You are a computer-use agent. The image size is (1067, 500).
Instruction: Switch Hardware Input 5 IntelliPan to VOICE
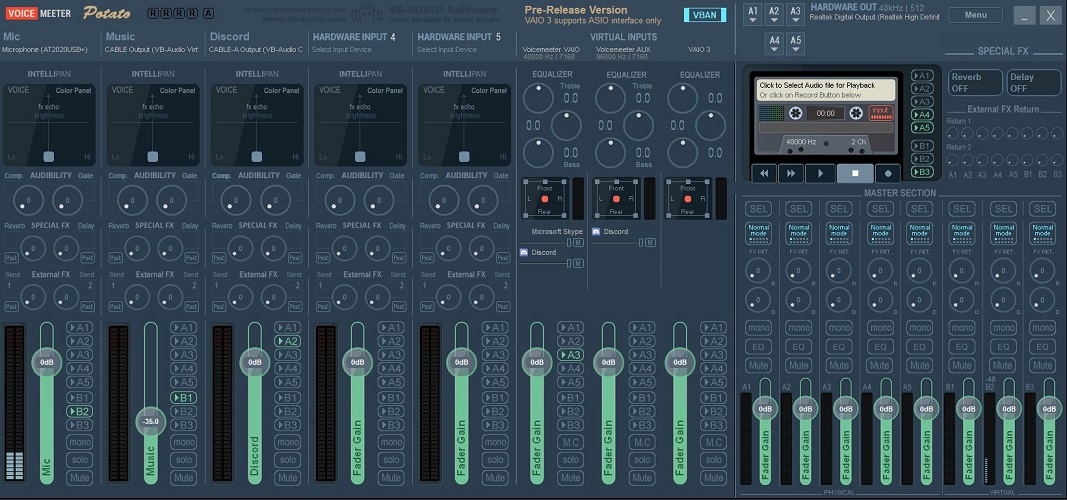(x=434, y=90)
